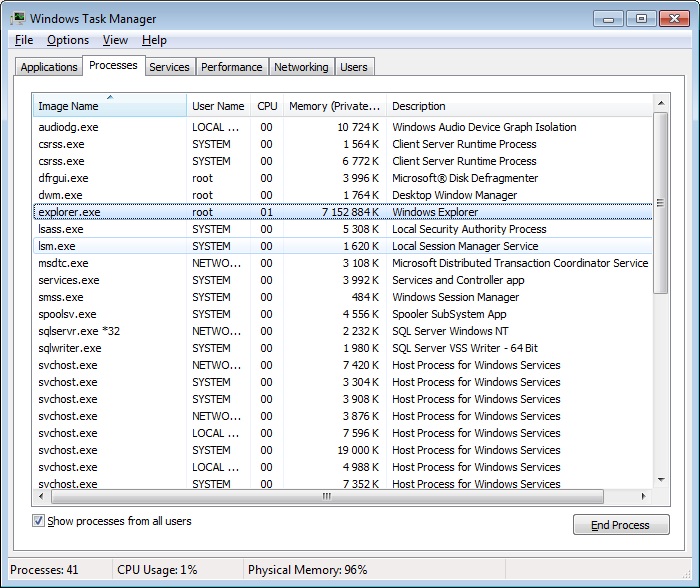Screen dimensions: 700x588
Task: Open the Help menu
Action: coord(154,40)
